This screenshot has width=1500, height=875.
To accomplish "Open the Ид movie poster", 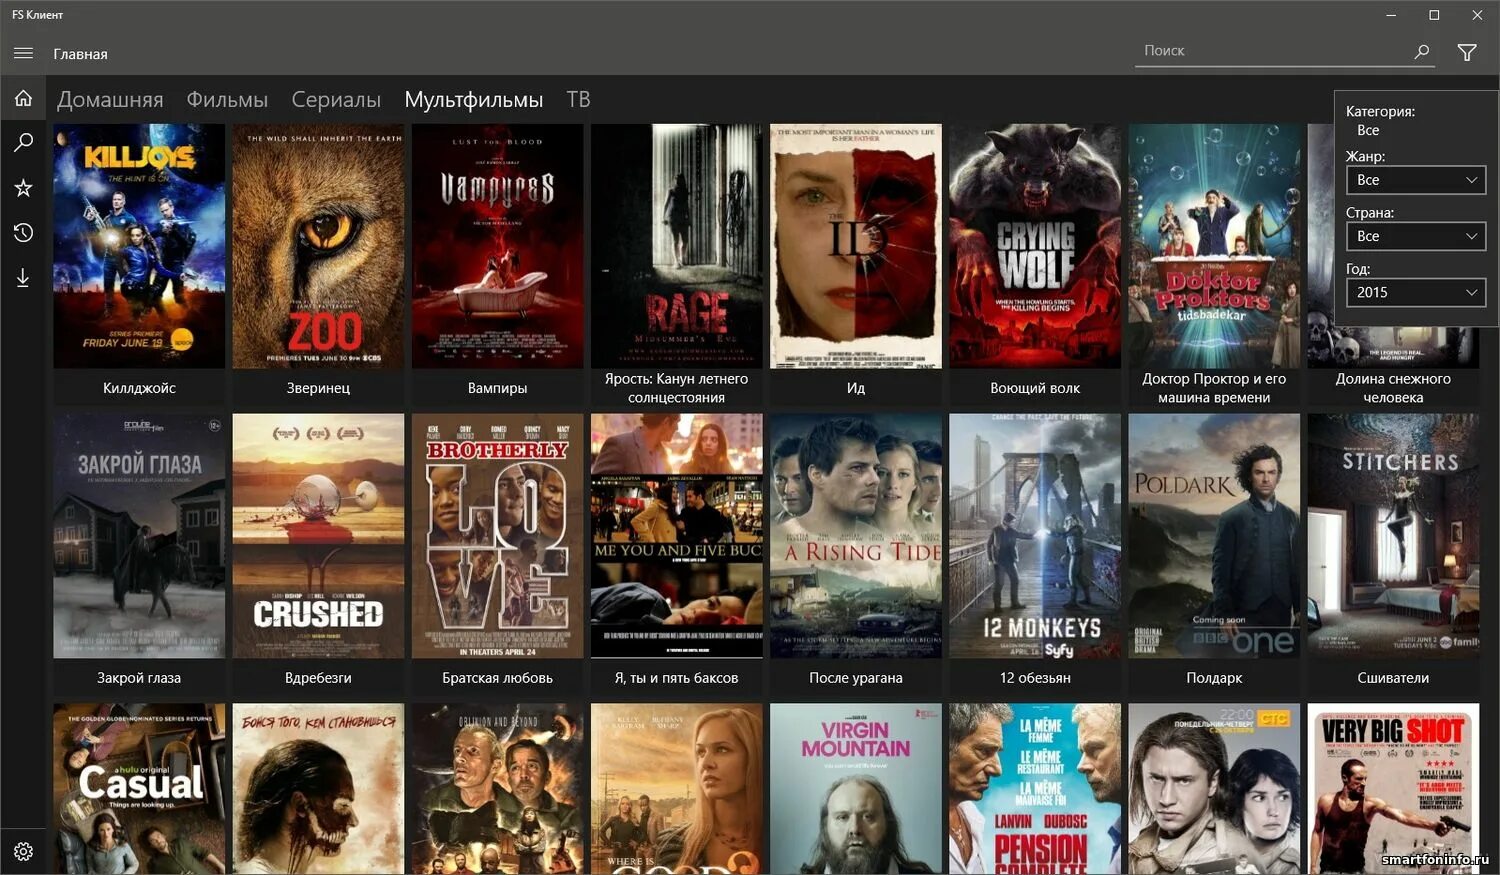I will (856, 246).
